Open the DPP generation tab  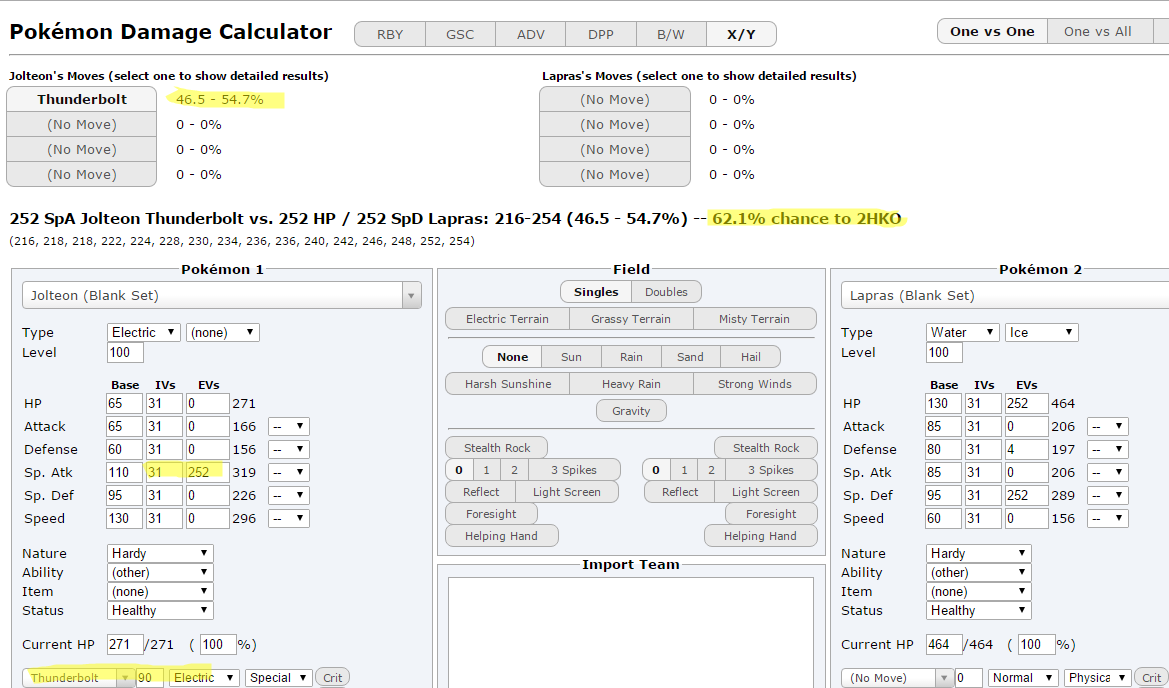601,34
